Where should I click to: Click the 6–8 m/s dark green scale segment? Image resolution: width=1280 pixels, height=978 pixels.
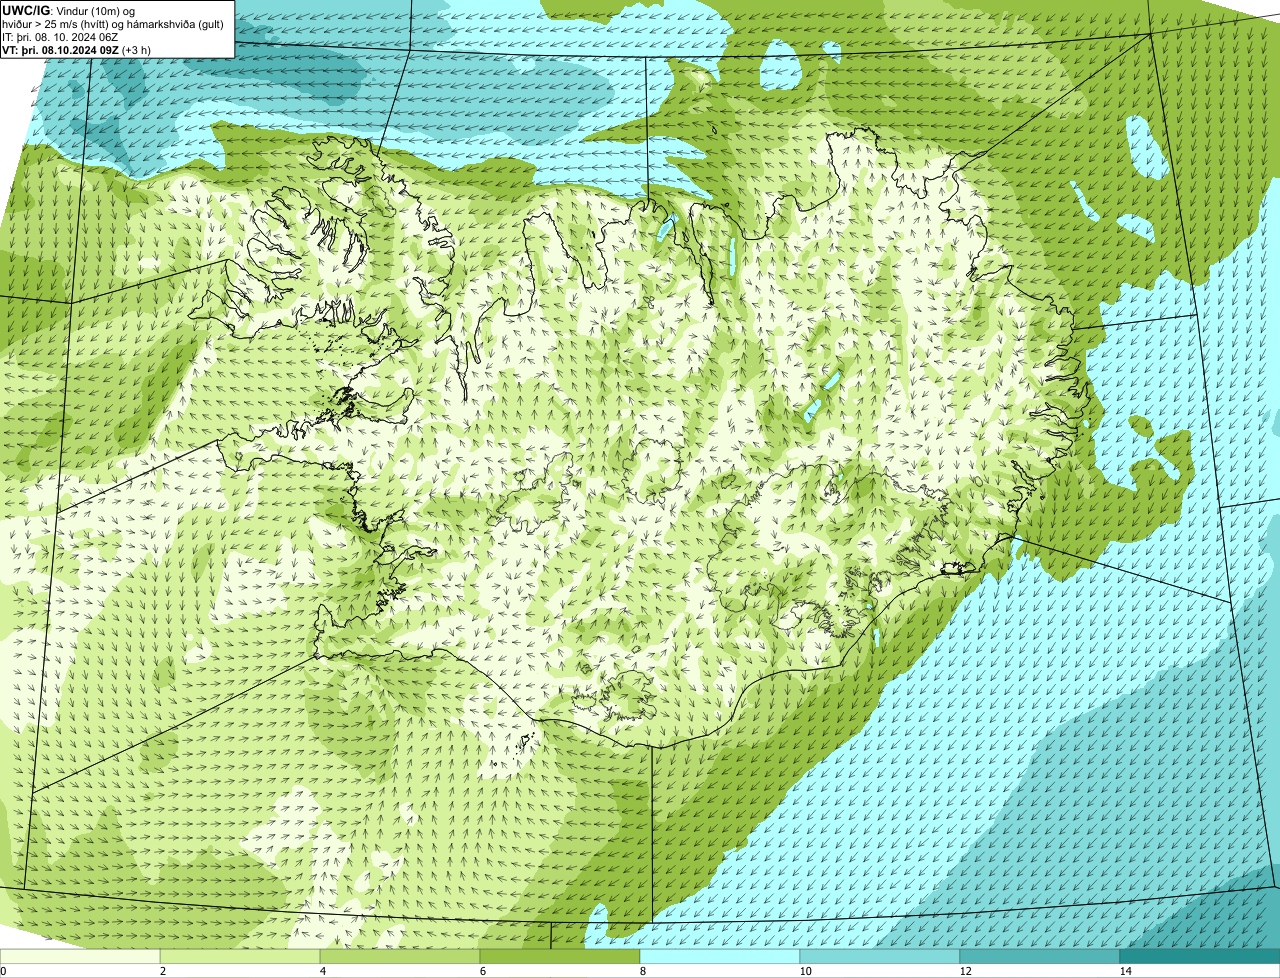pos(560,957)
